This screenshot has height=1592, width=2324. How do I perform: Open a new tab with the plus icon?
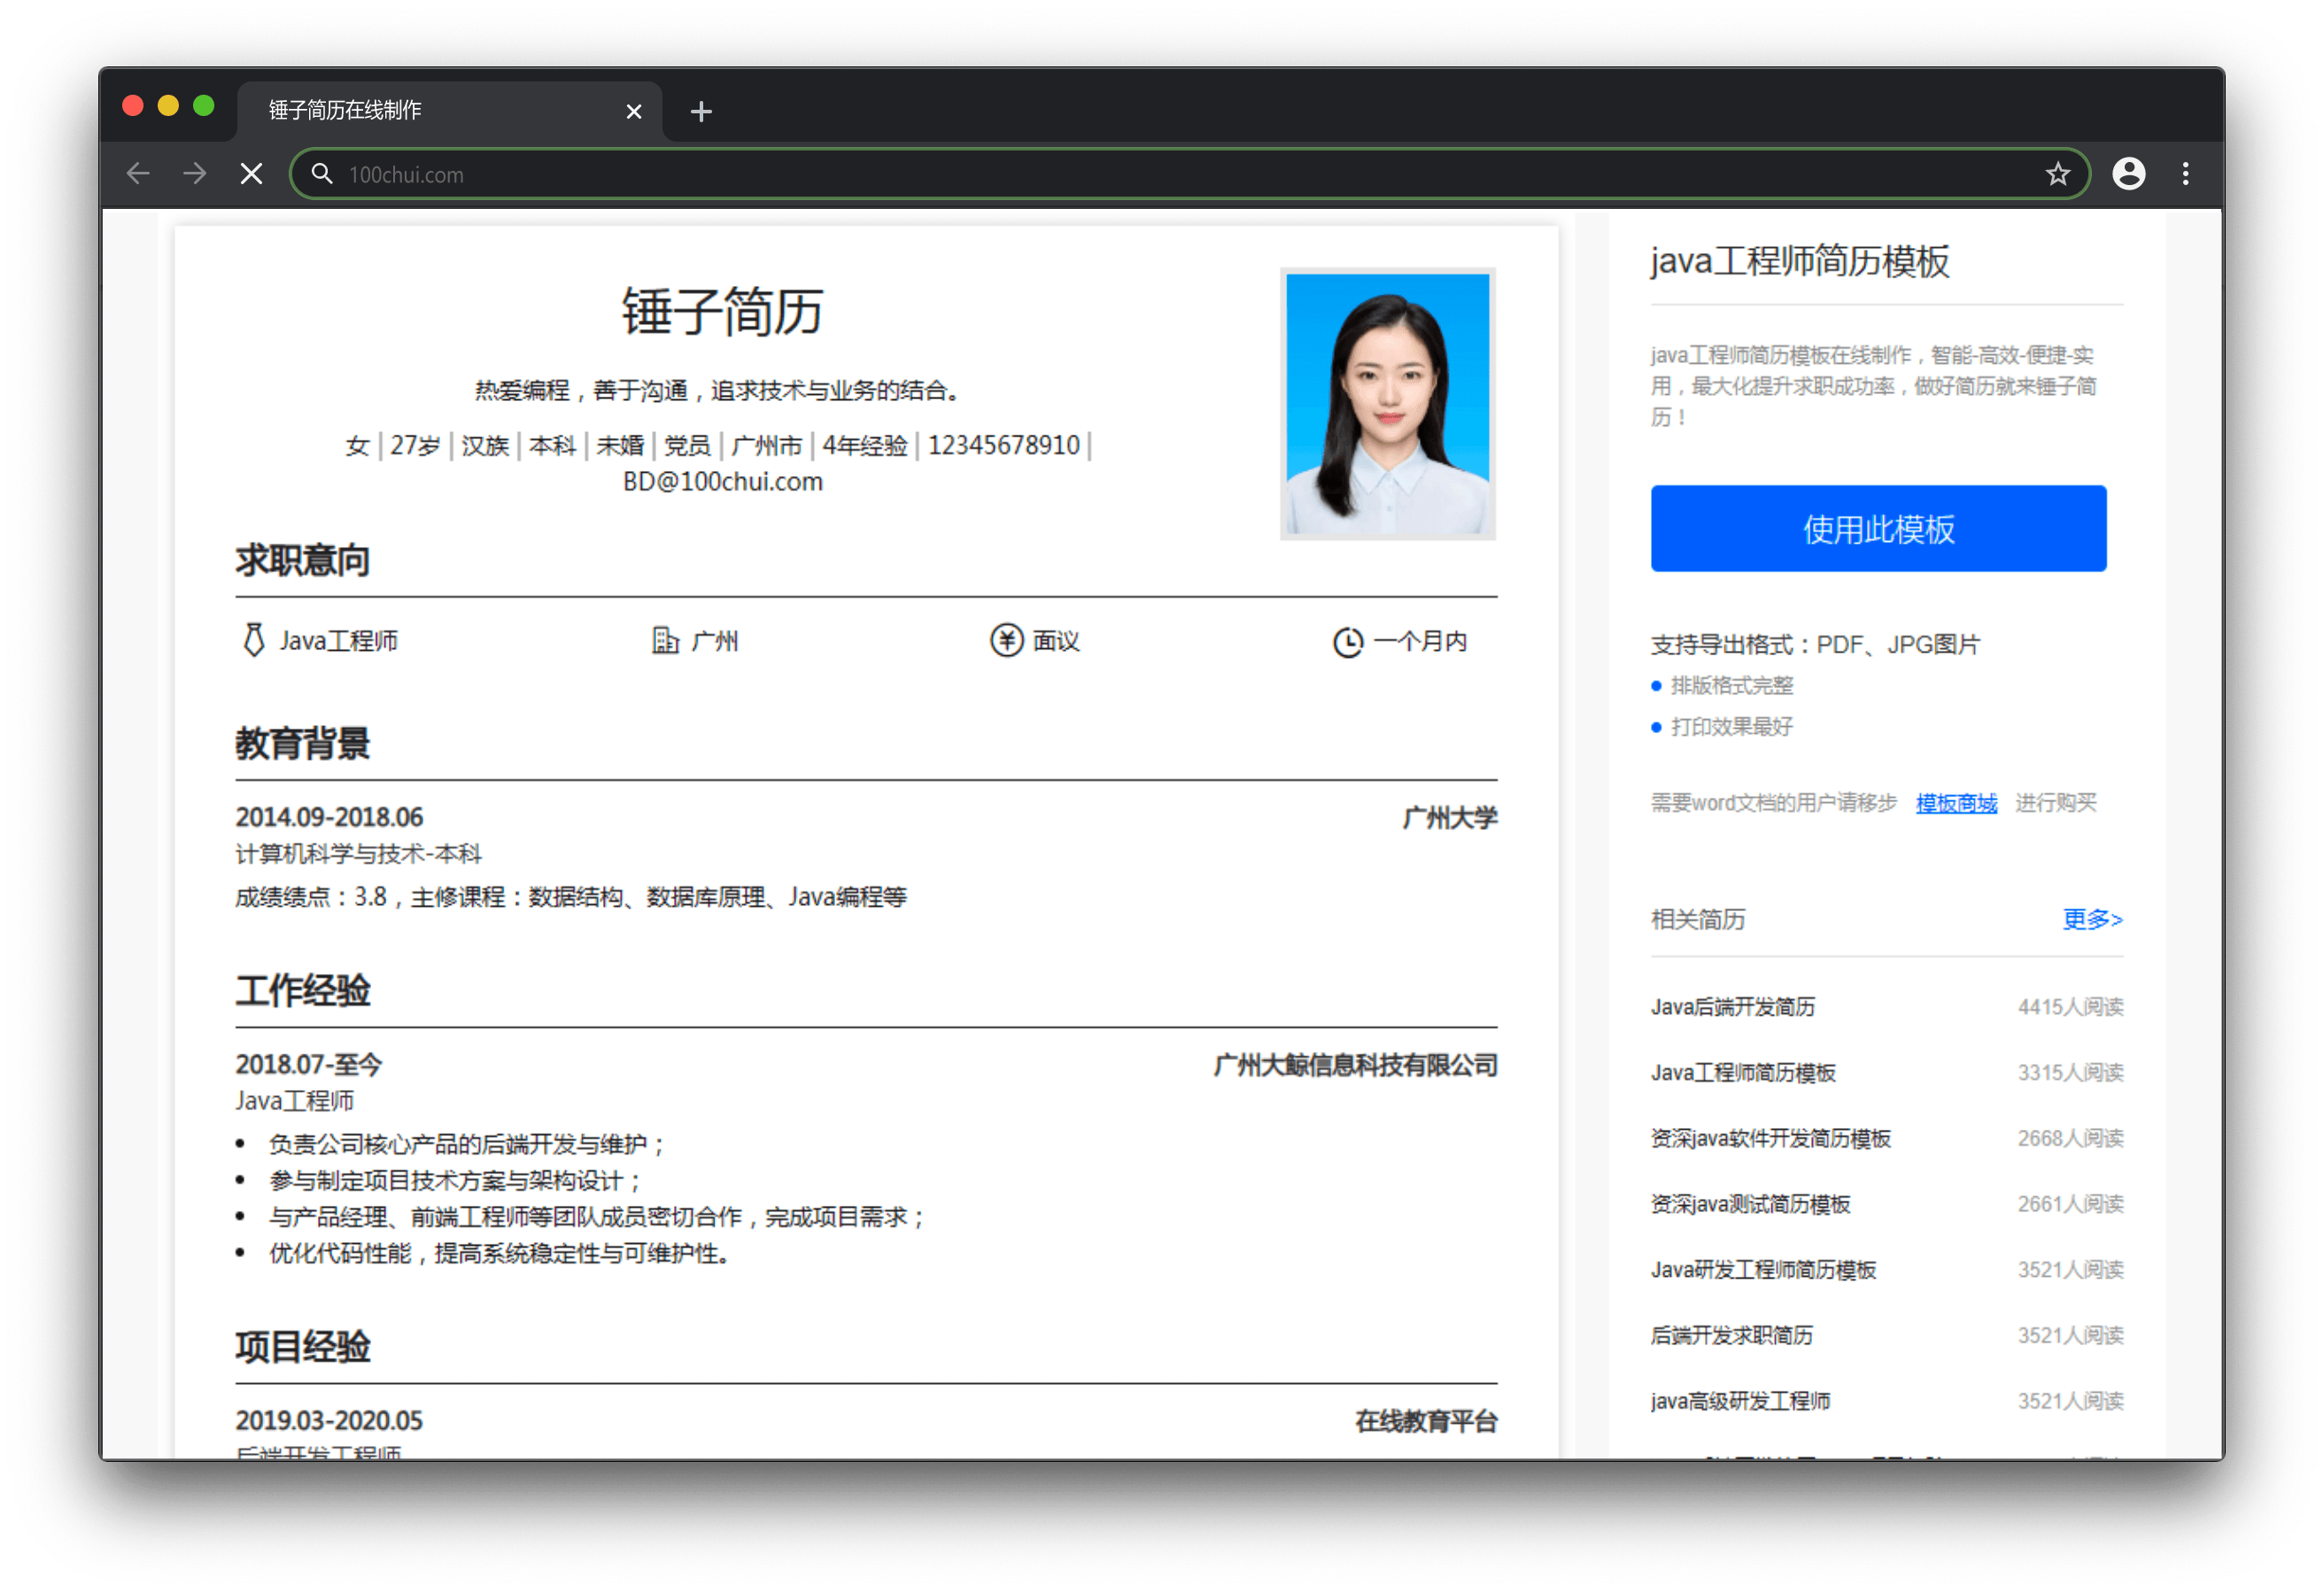pyautogui.click(x=701, y=111)
